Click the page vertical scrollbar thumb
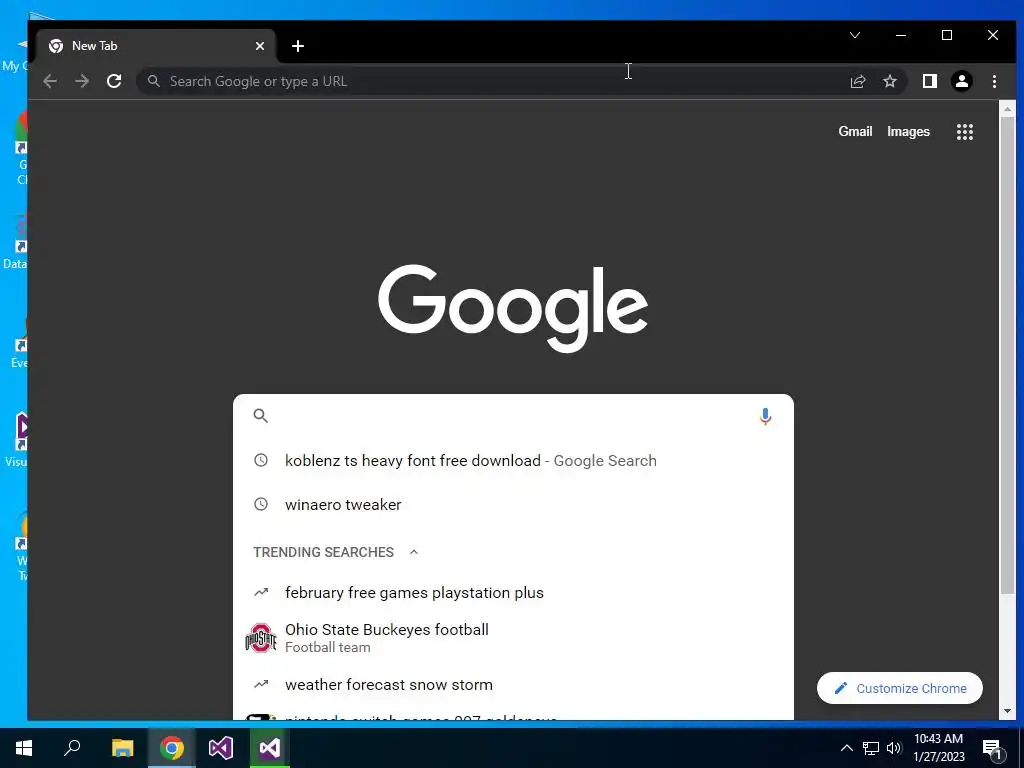This screenshot has width=1024, height=768. pos(1006,356)
